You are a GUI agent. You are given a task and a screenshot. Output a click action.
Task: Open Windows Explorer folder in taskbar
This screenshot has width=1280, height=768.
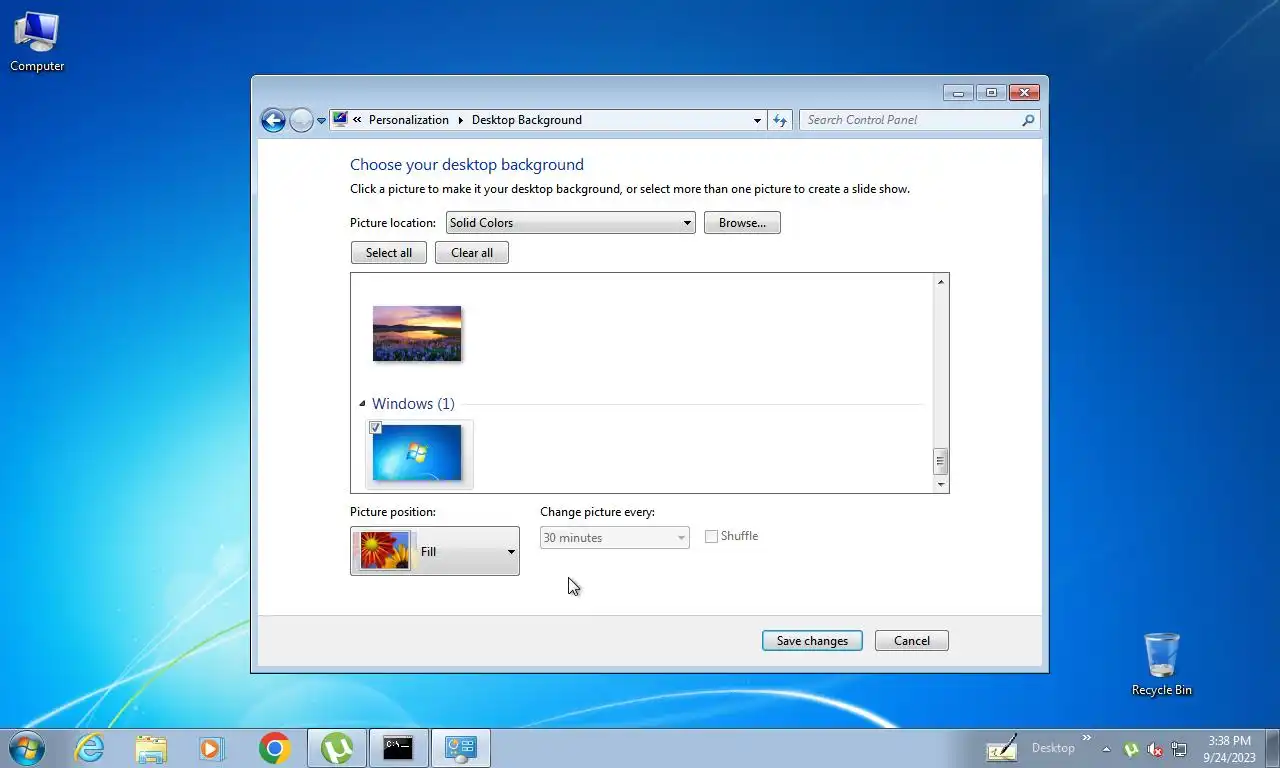pos(151,748)
